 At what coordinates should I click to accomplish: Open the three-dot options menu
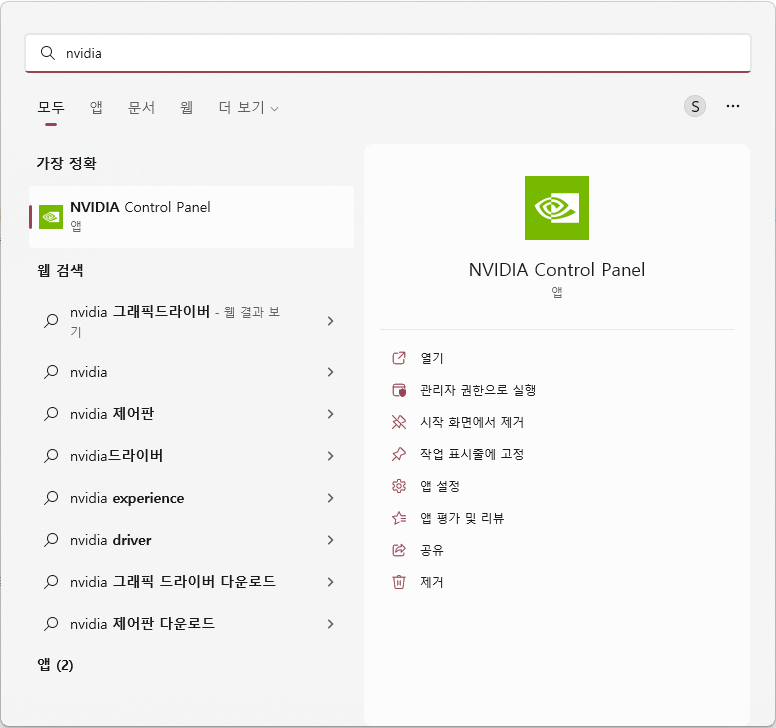733,106
